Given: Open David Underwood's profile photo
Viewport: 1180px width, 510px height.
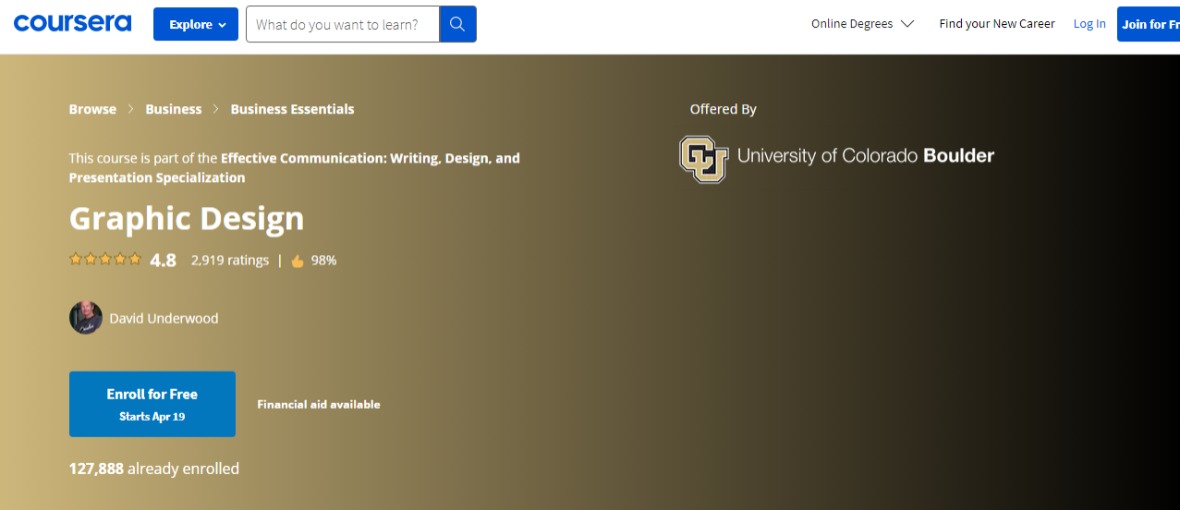Looking at the screenshot, I should (86, 317).
